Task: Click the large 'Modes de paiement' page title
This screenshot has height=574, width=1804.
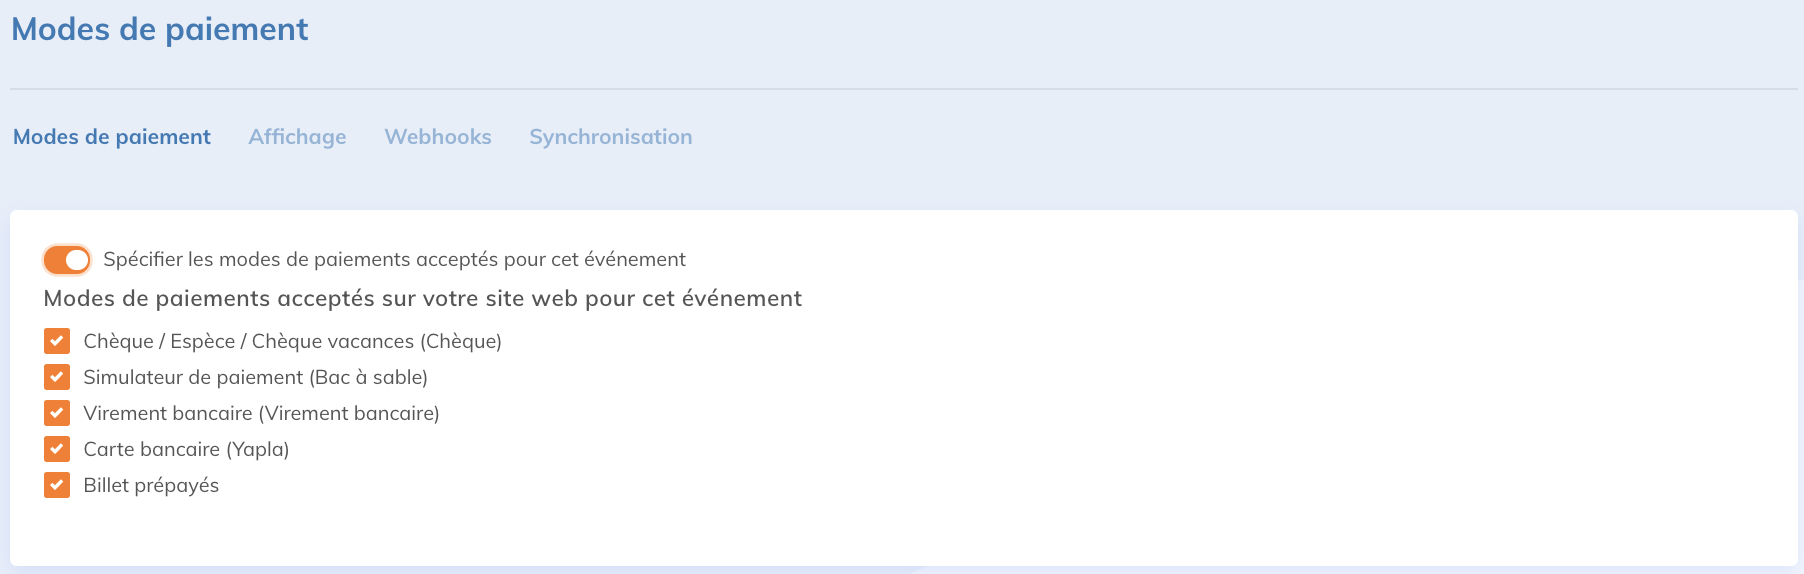Action: (160, 30)
